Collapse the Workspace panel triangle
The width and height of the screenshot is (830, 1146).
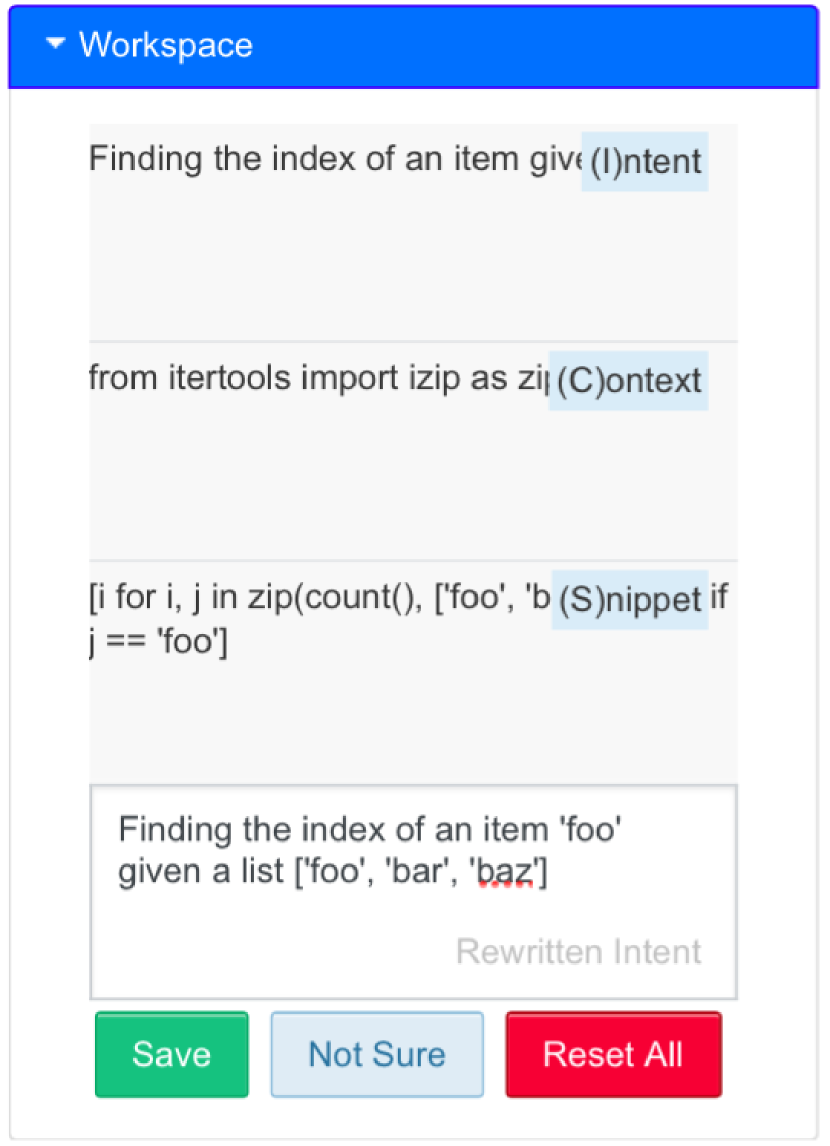click(56, 44)
